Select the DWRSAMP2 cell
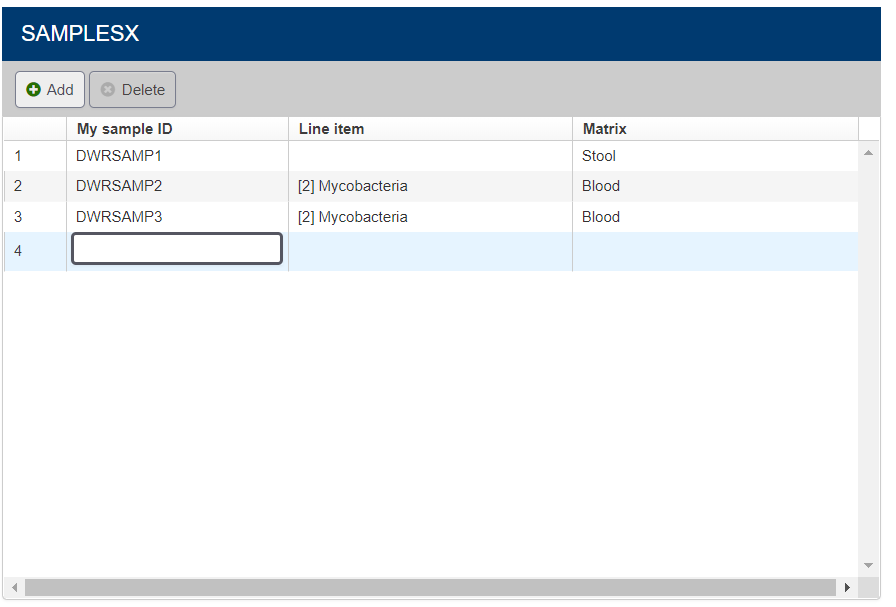 tap(119, 186)
